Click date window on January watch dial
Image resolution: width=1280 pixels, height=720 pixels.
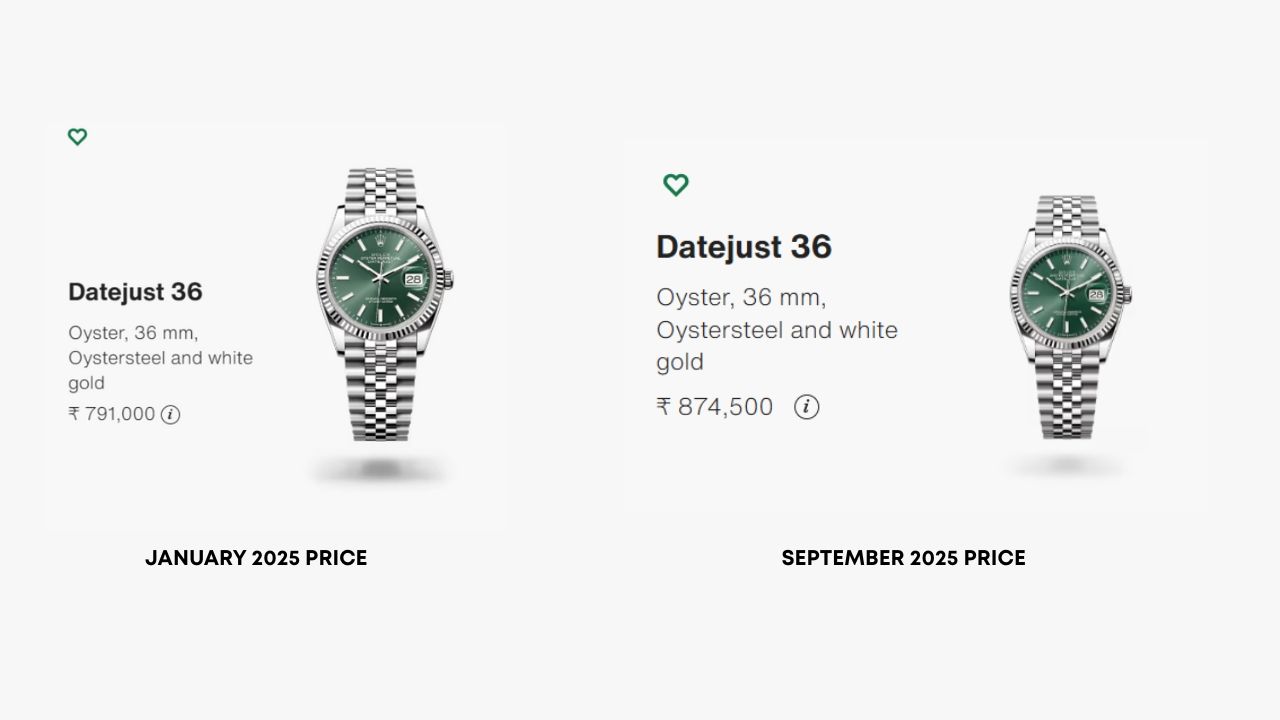click(414, 281)
